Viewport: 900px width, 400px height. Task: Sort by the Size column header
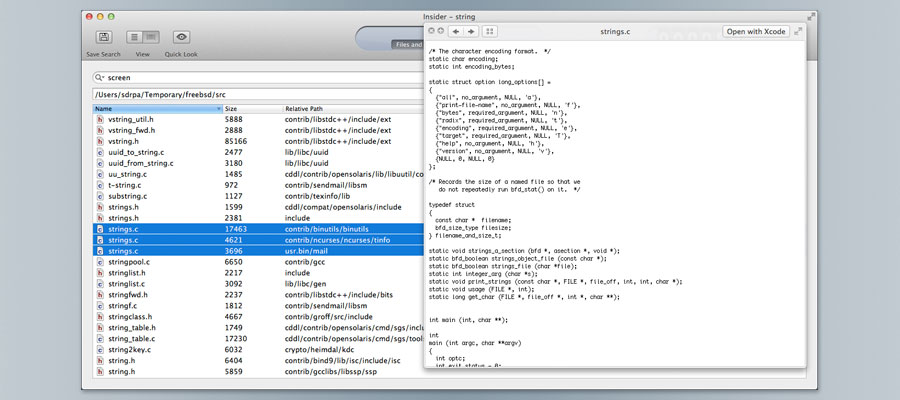250,108
